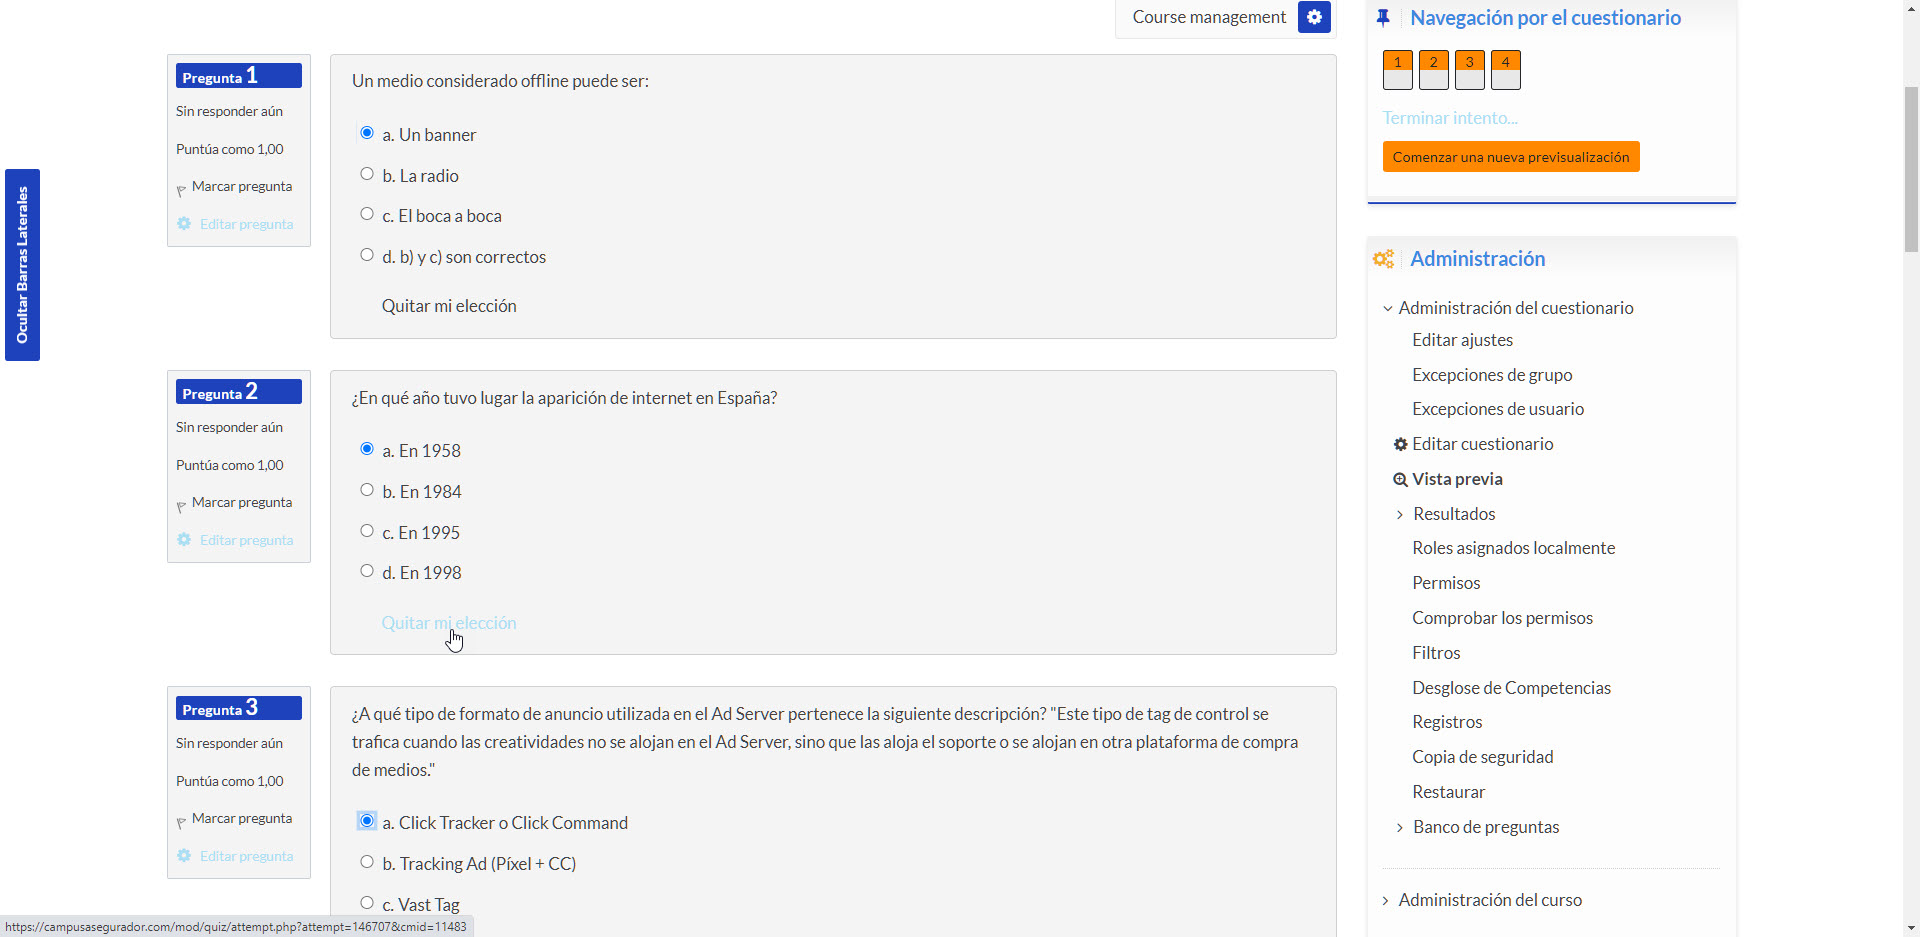This screenshot has width=1920, height=937.
Task: Jump to question 3 in quiz navigation
Action: pos(1469,70)
